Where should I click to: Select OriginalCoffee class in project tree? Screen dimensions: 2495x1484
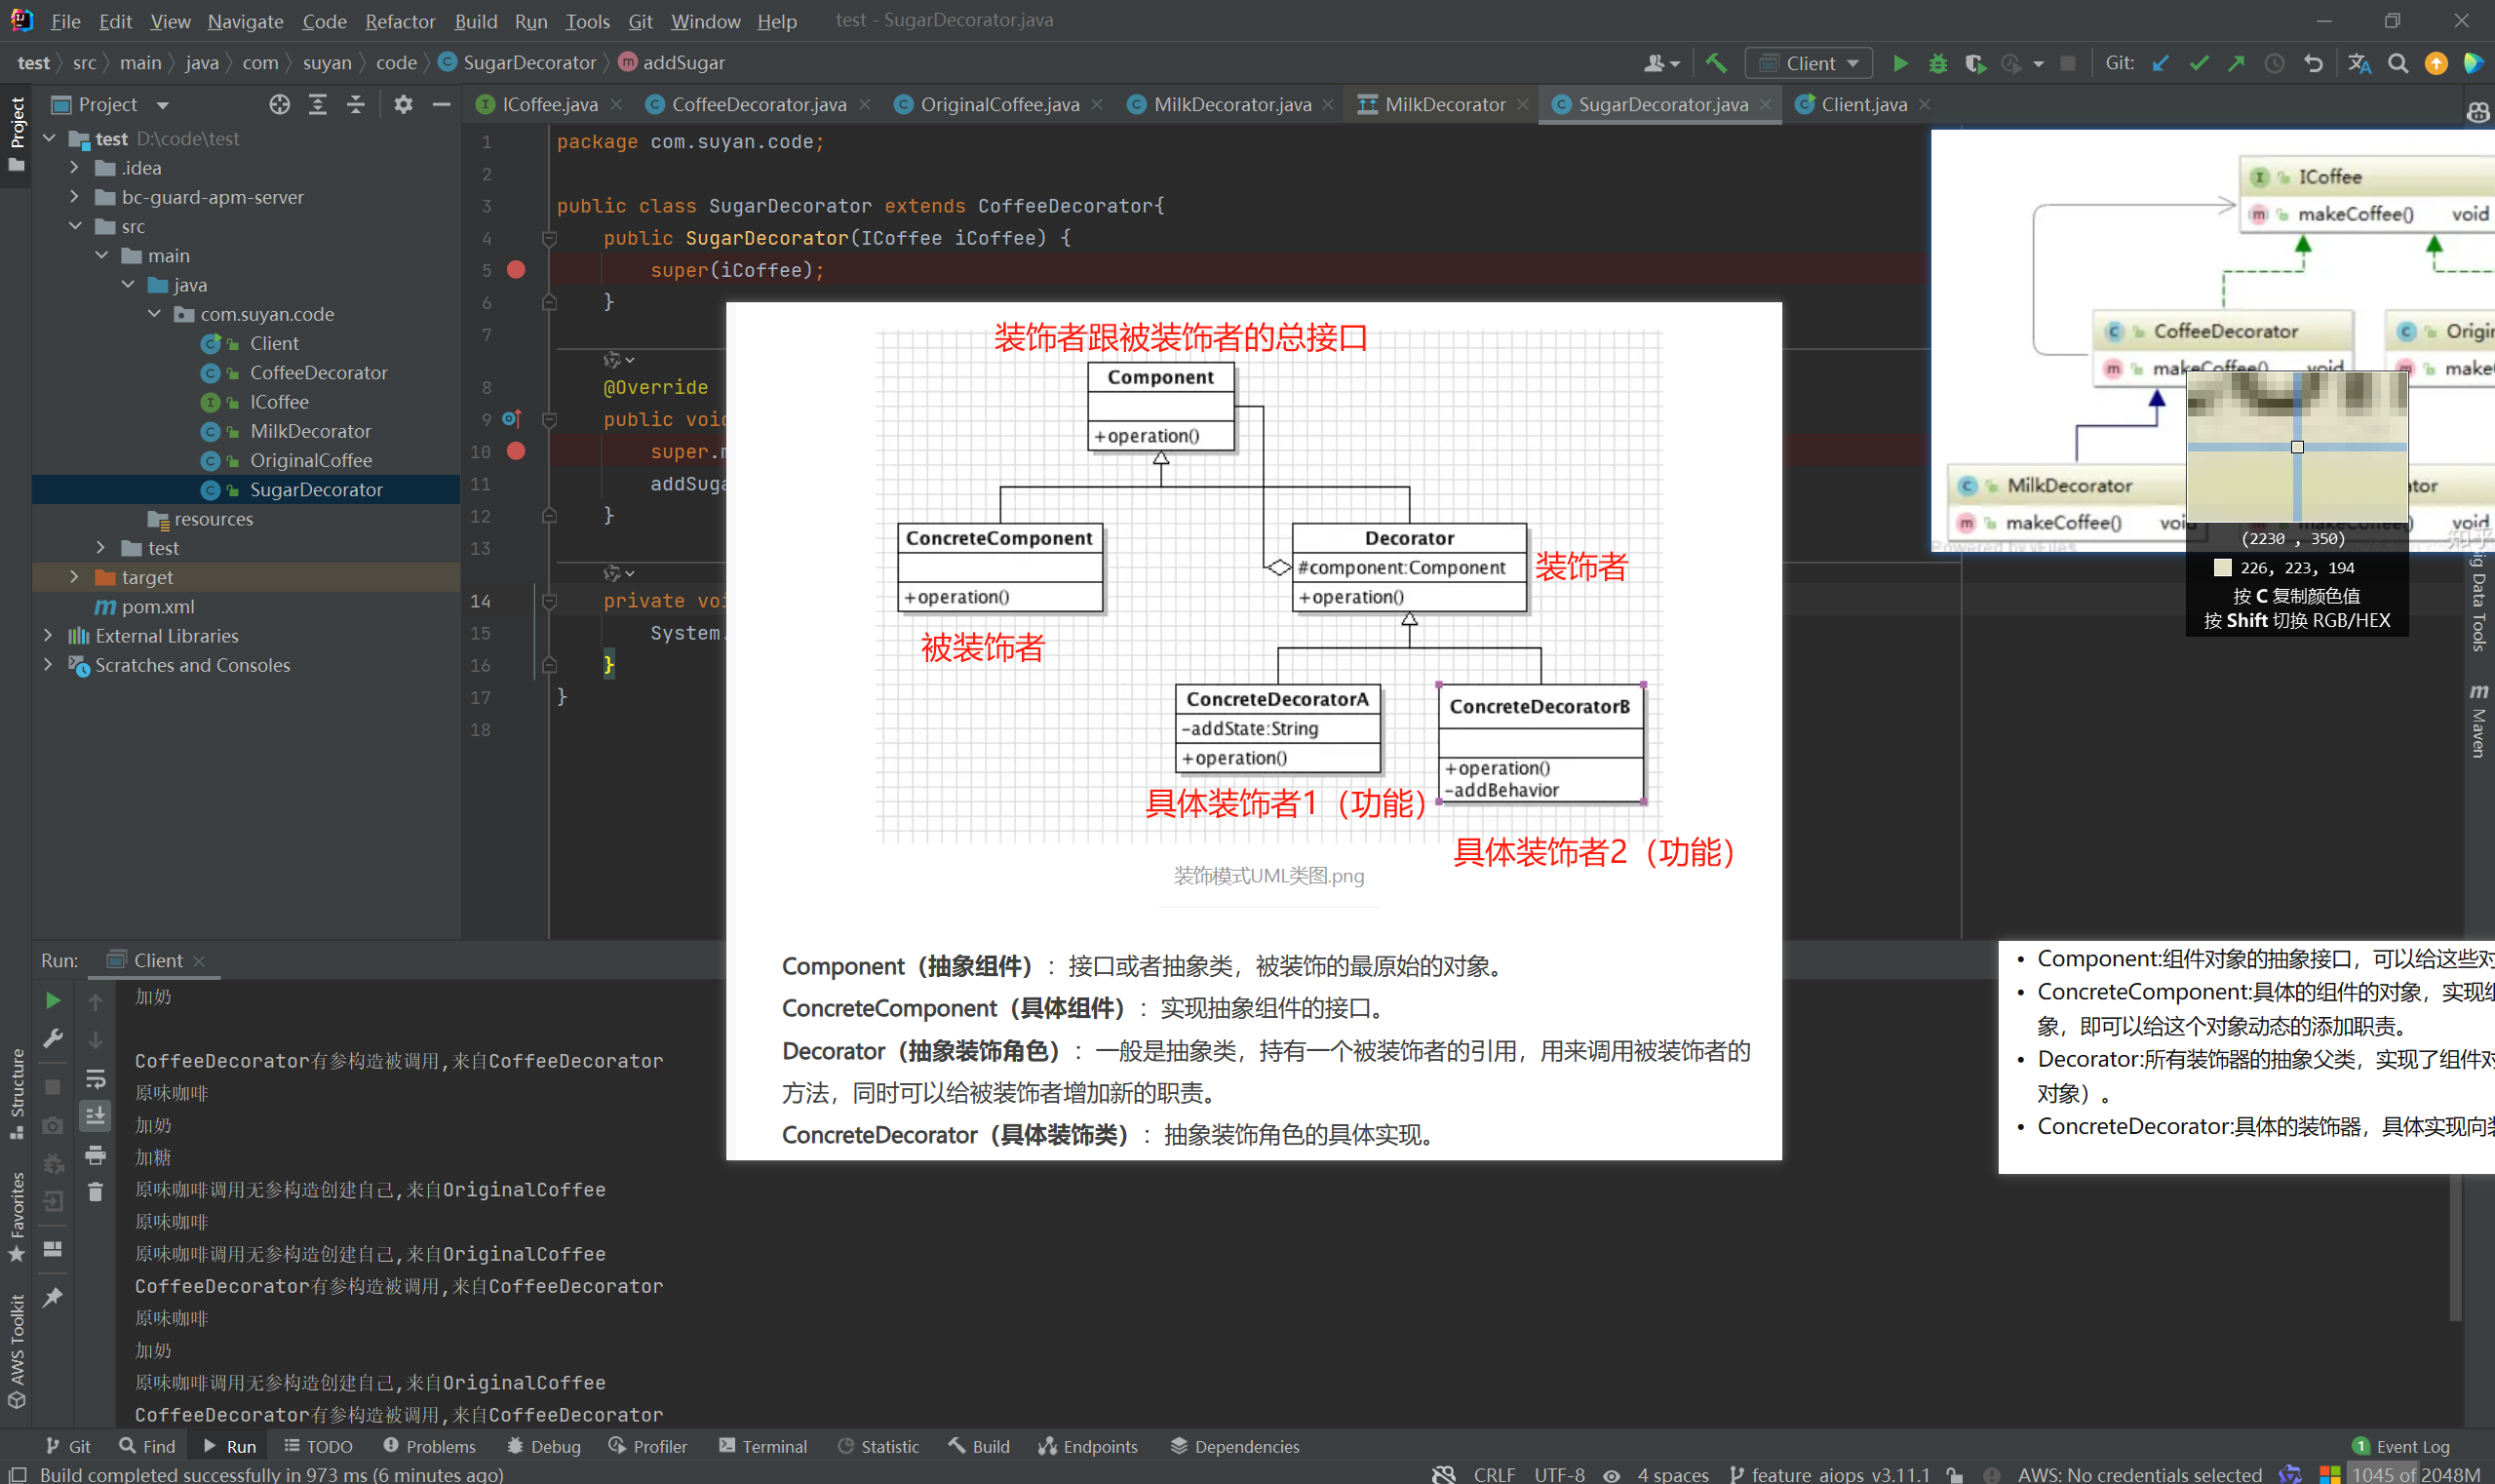(310, 460)
